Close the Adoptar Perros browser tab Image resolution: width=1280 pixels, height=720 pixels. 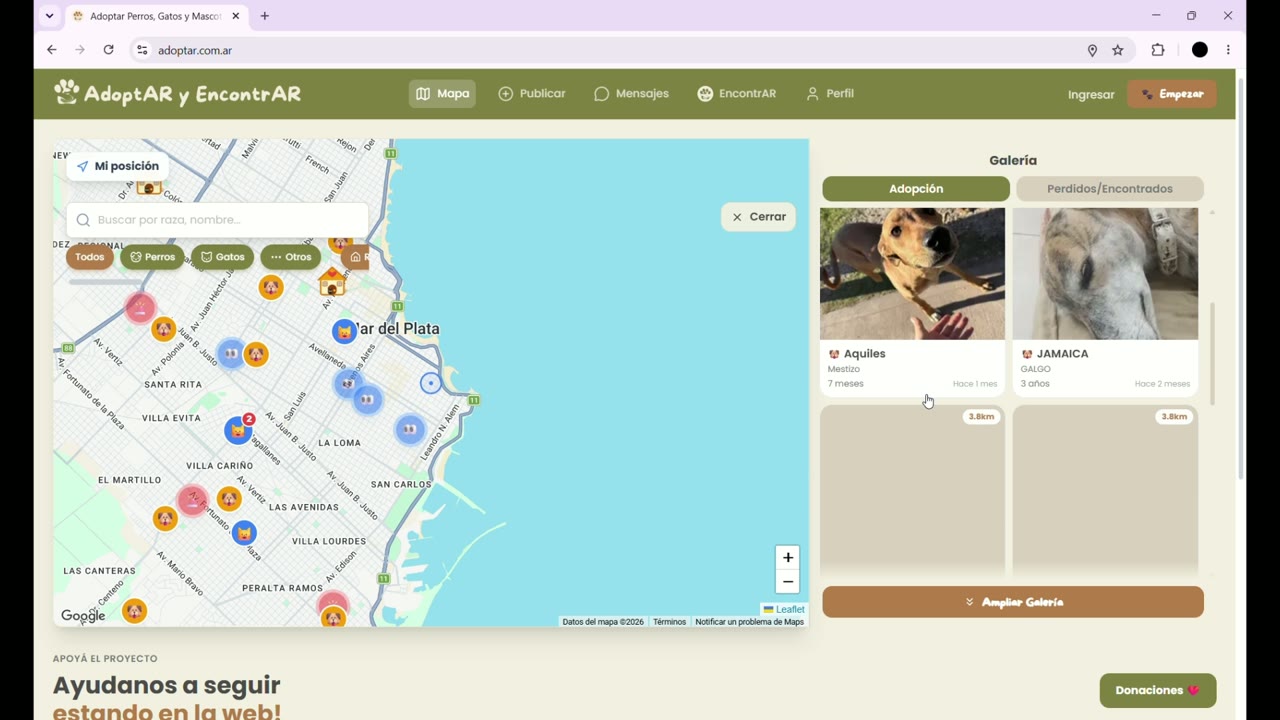click(236, 16)
